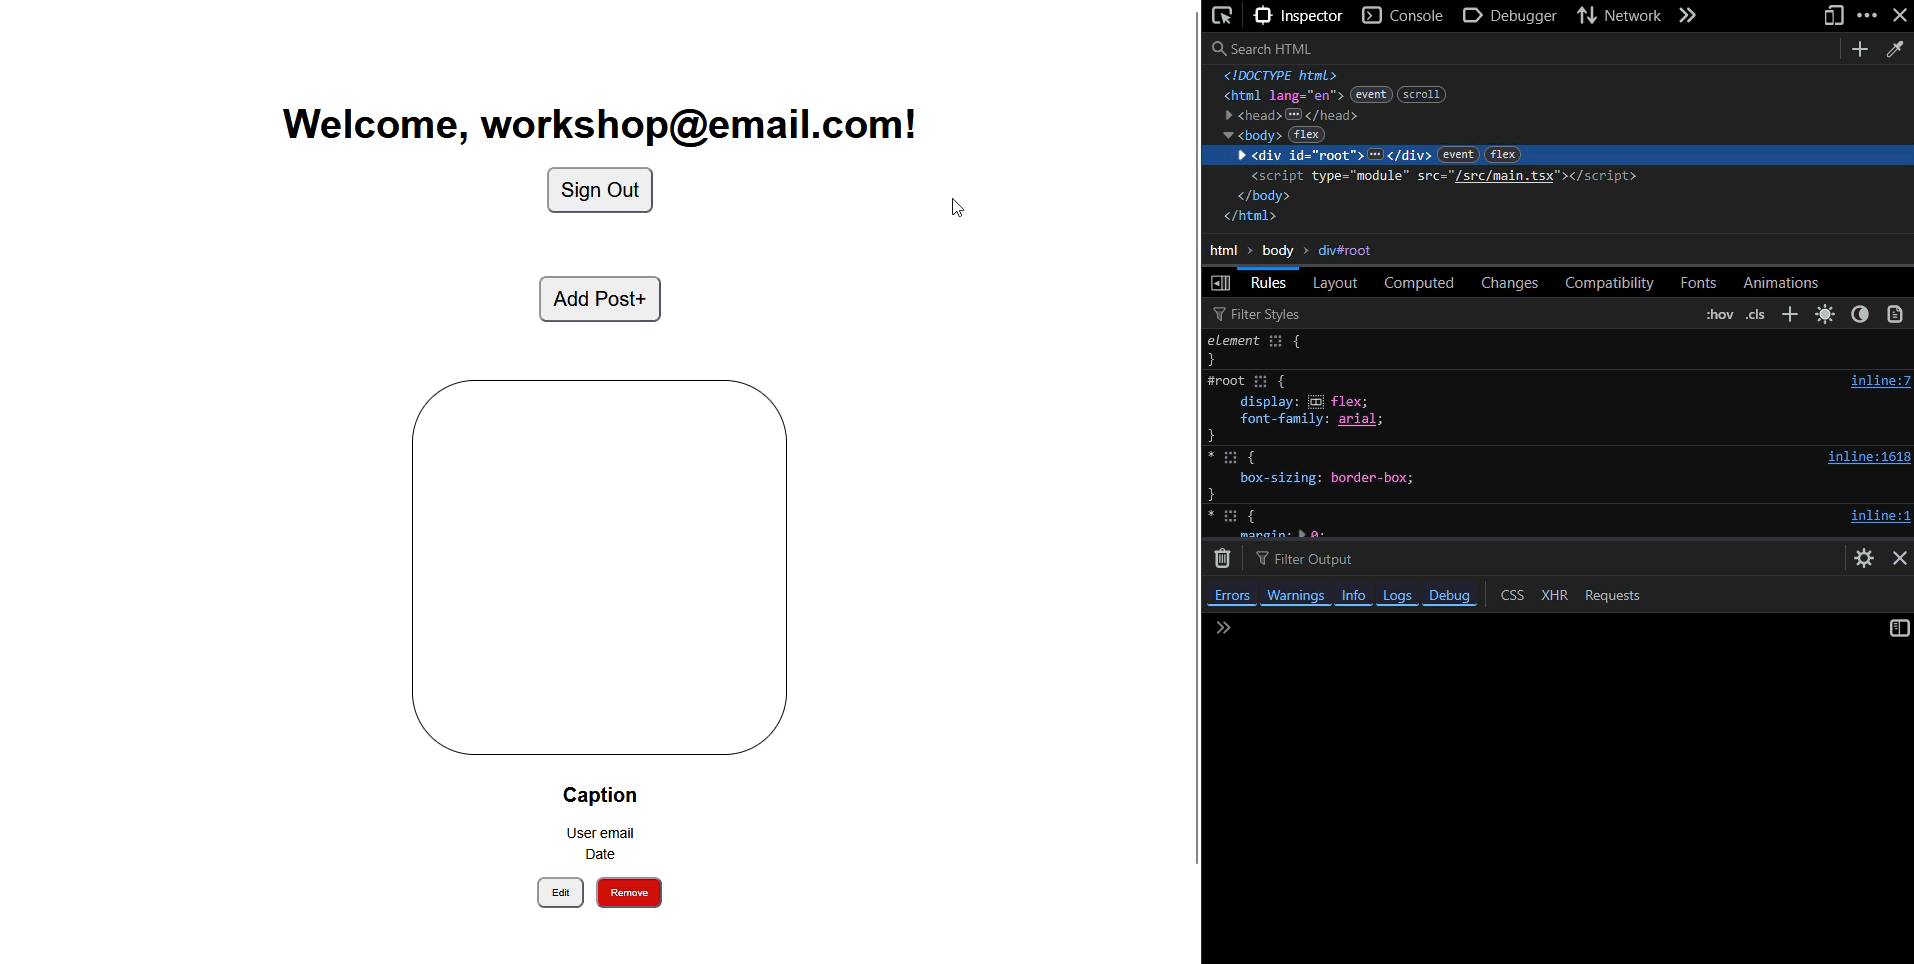Click the Edit post button
This screenshot has height=964, width=1914.
560,893
